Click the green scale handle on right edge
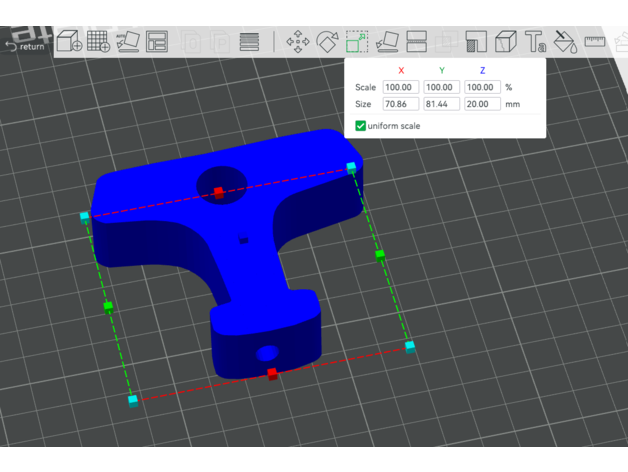 [380, 255]
